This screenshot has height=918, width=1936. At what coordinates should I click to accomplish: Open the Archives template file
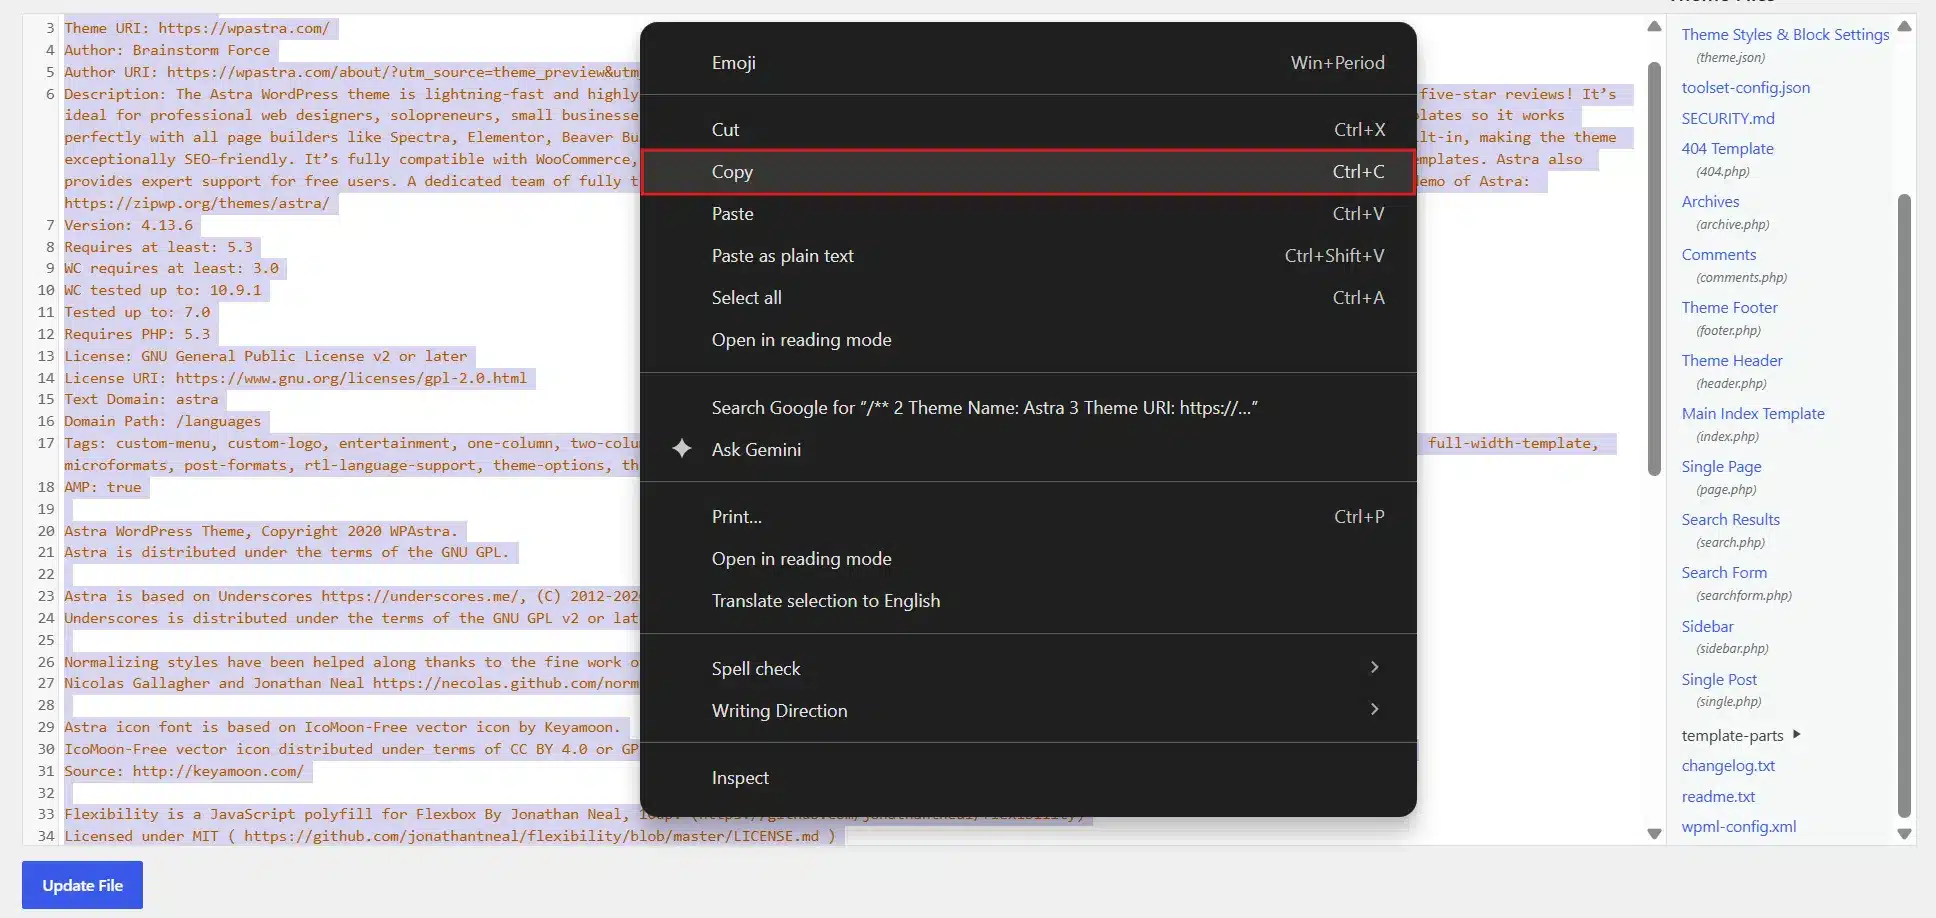point(1710,201)
